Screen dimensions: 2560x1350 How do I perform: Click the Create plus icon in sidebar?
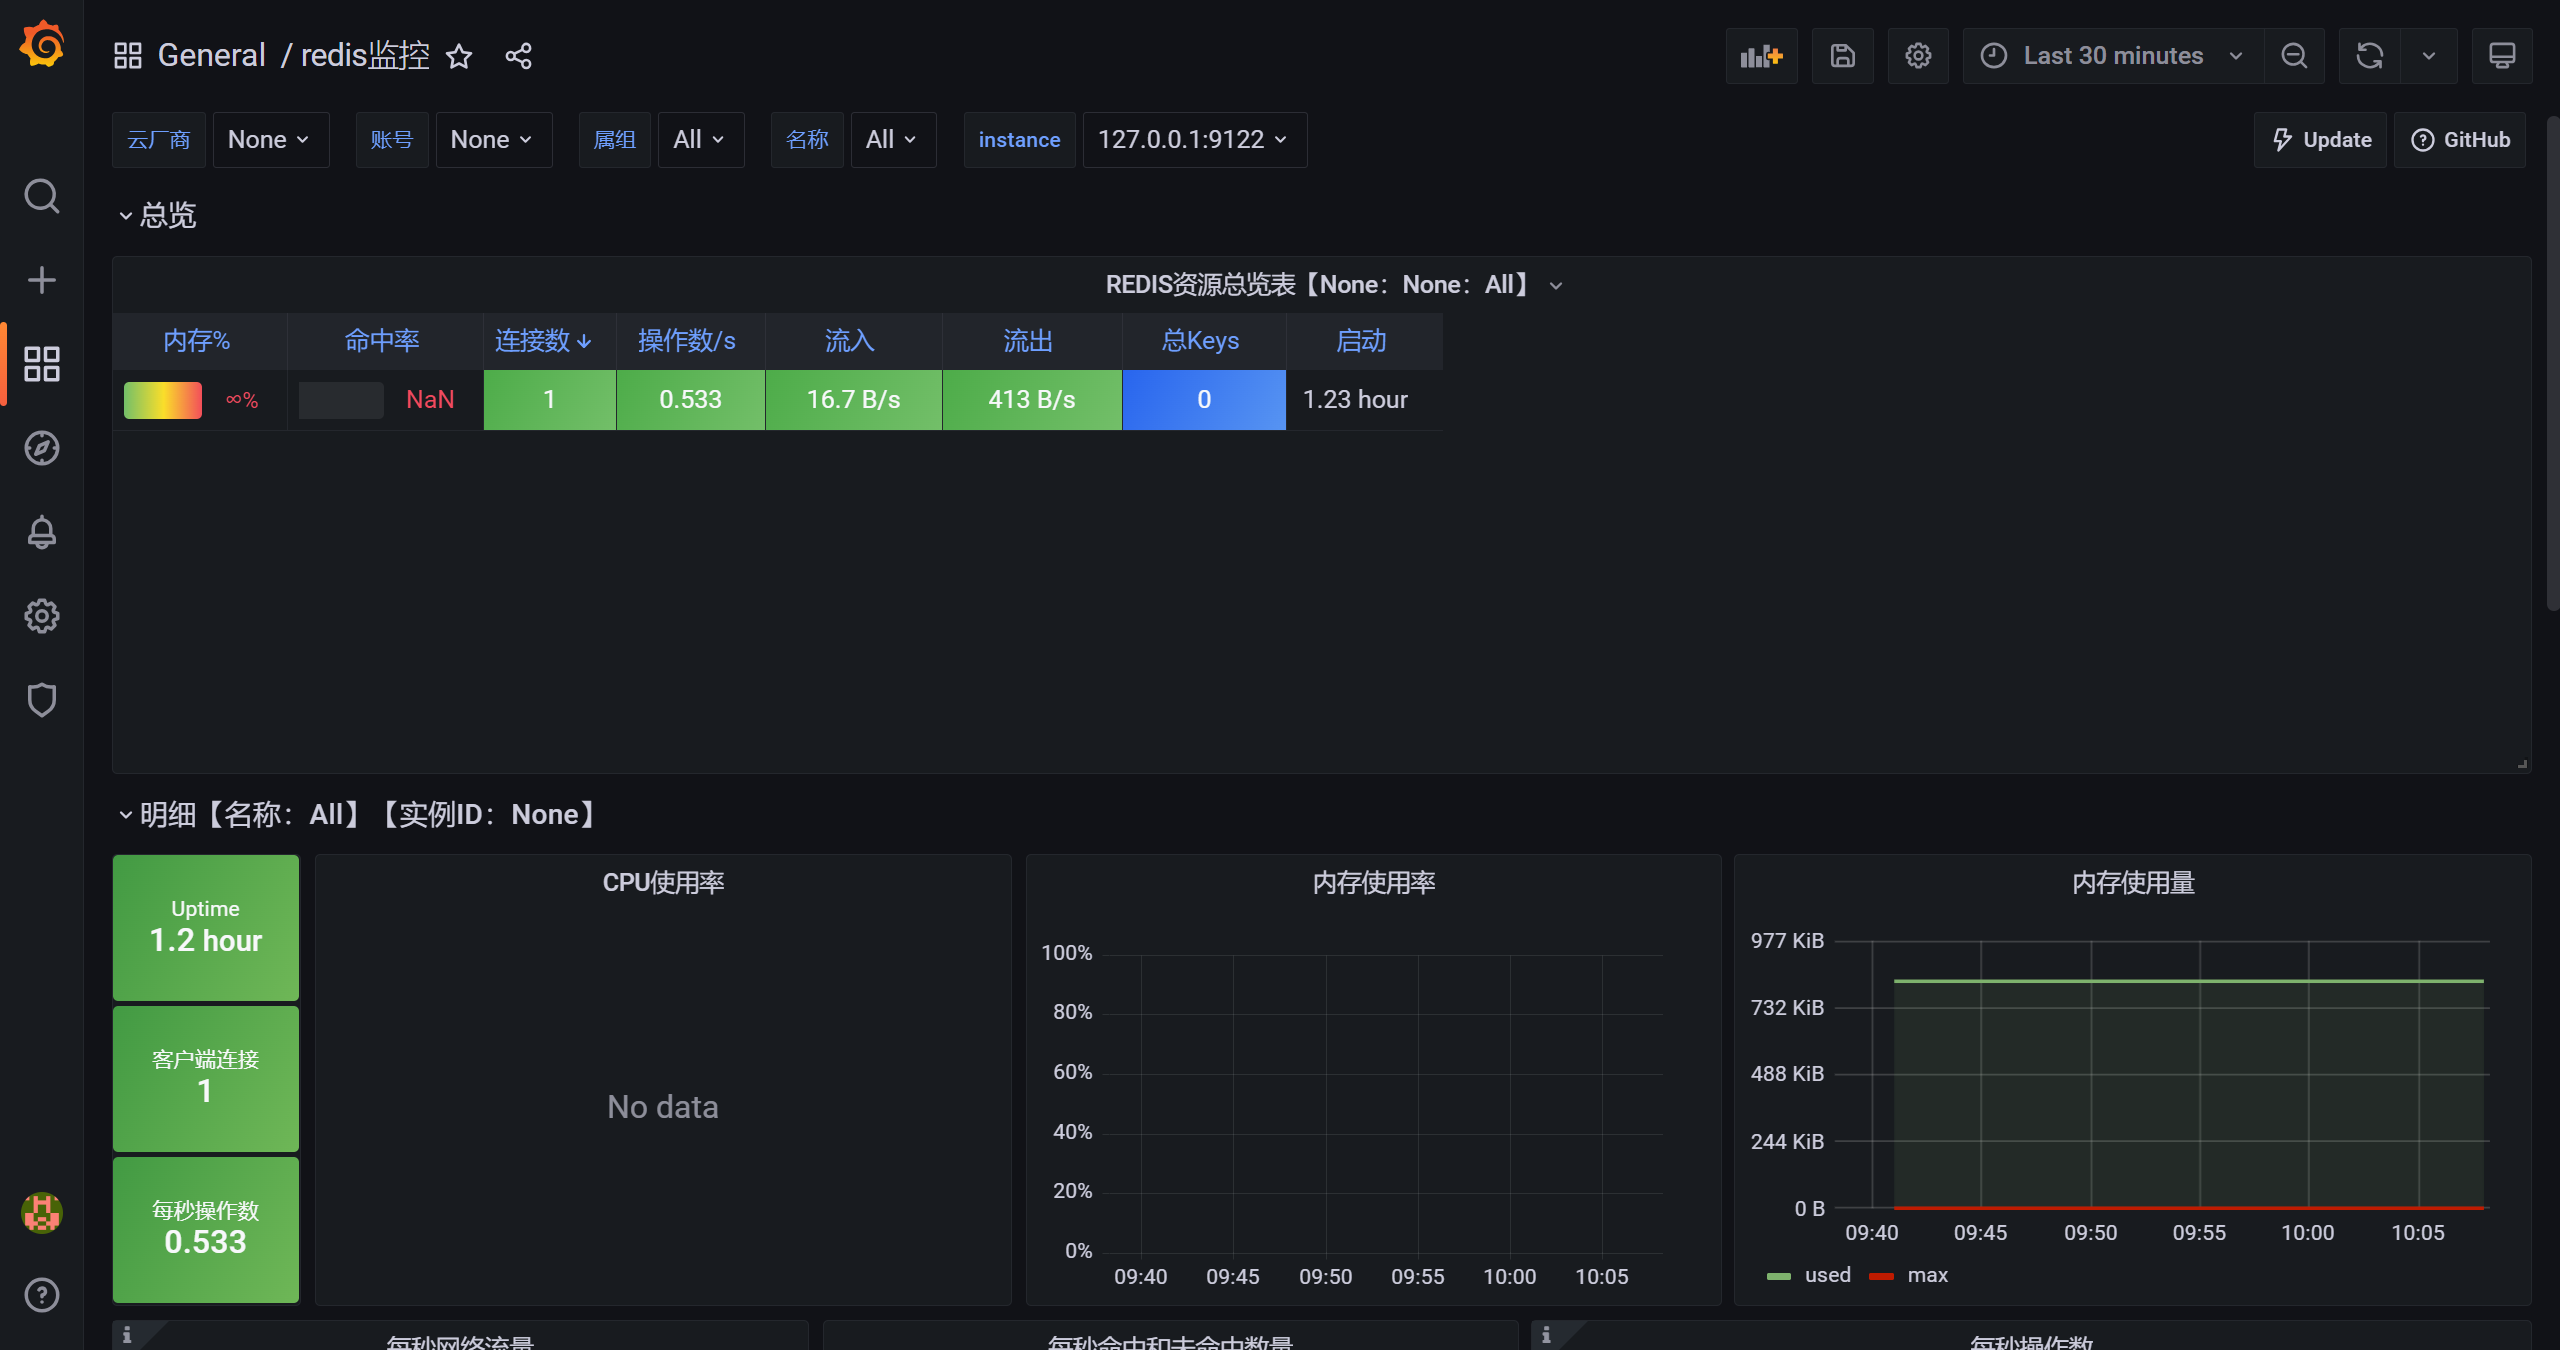42,280
